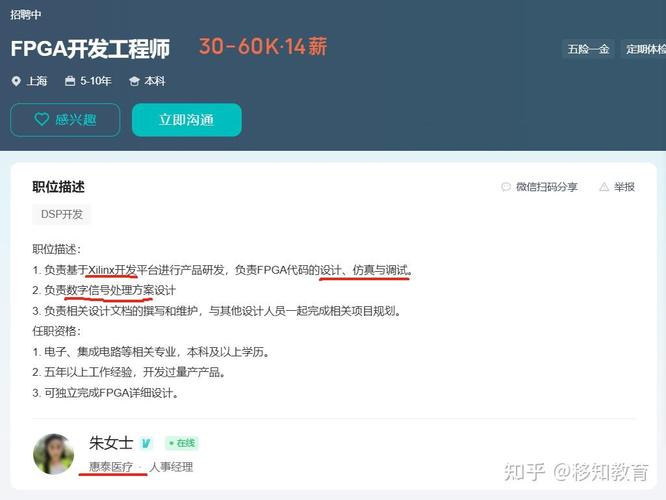This screenshot has height=500, width=666.
Task: Click the recruiter name 朱女士
Action: point(111,443)
